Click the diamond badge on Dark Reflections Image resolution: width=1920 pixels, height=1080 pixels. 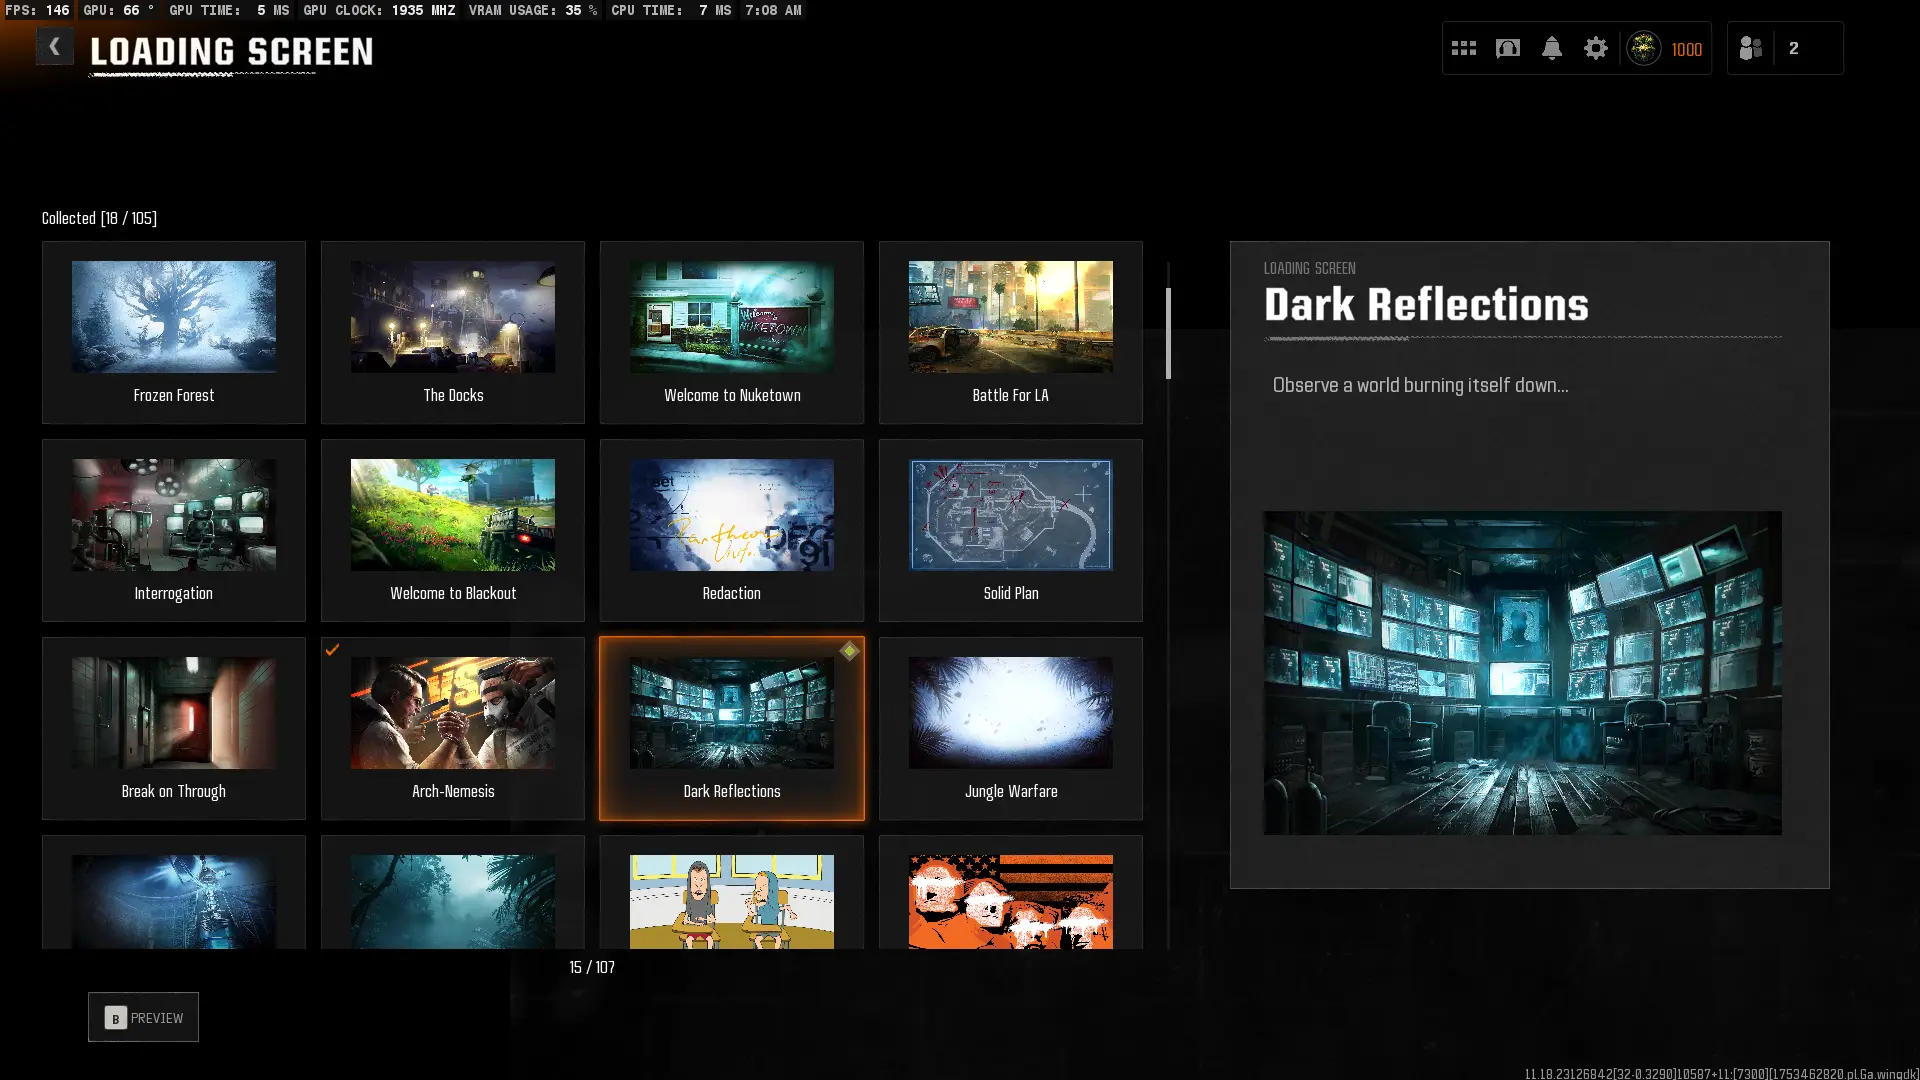(849, 651)
